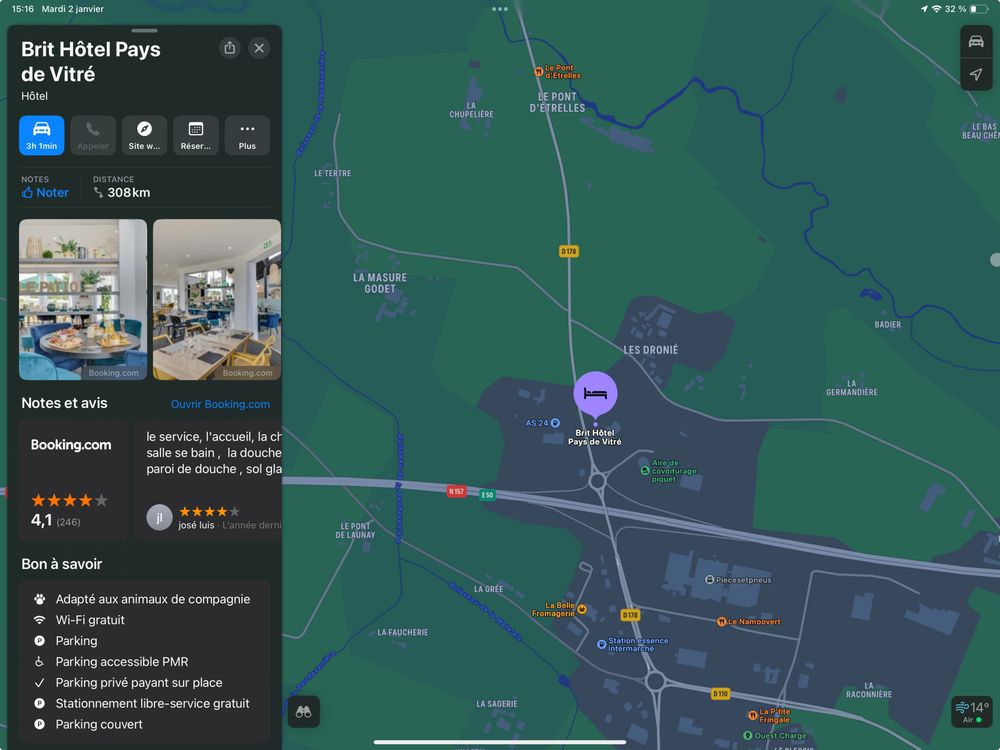Select the purple Brit Hôtel map pin

[x=595, y=393]
